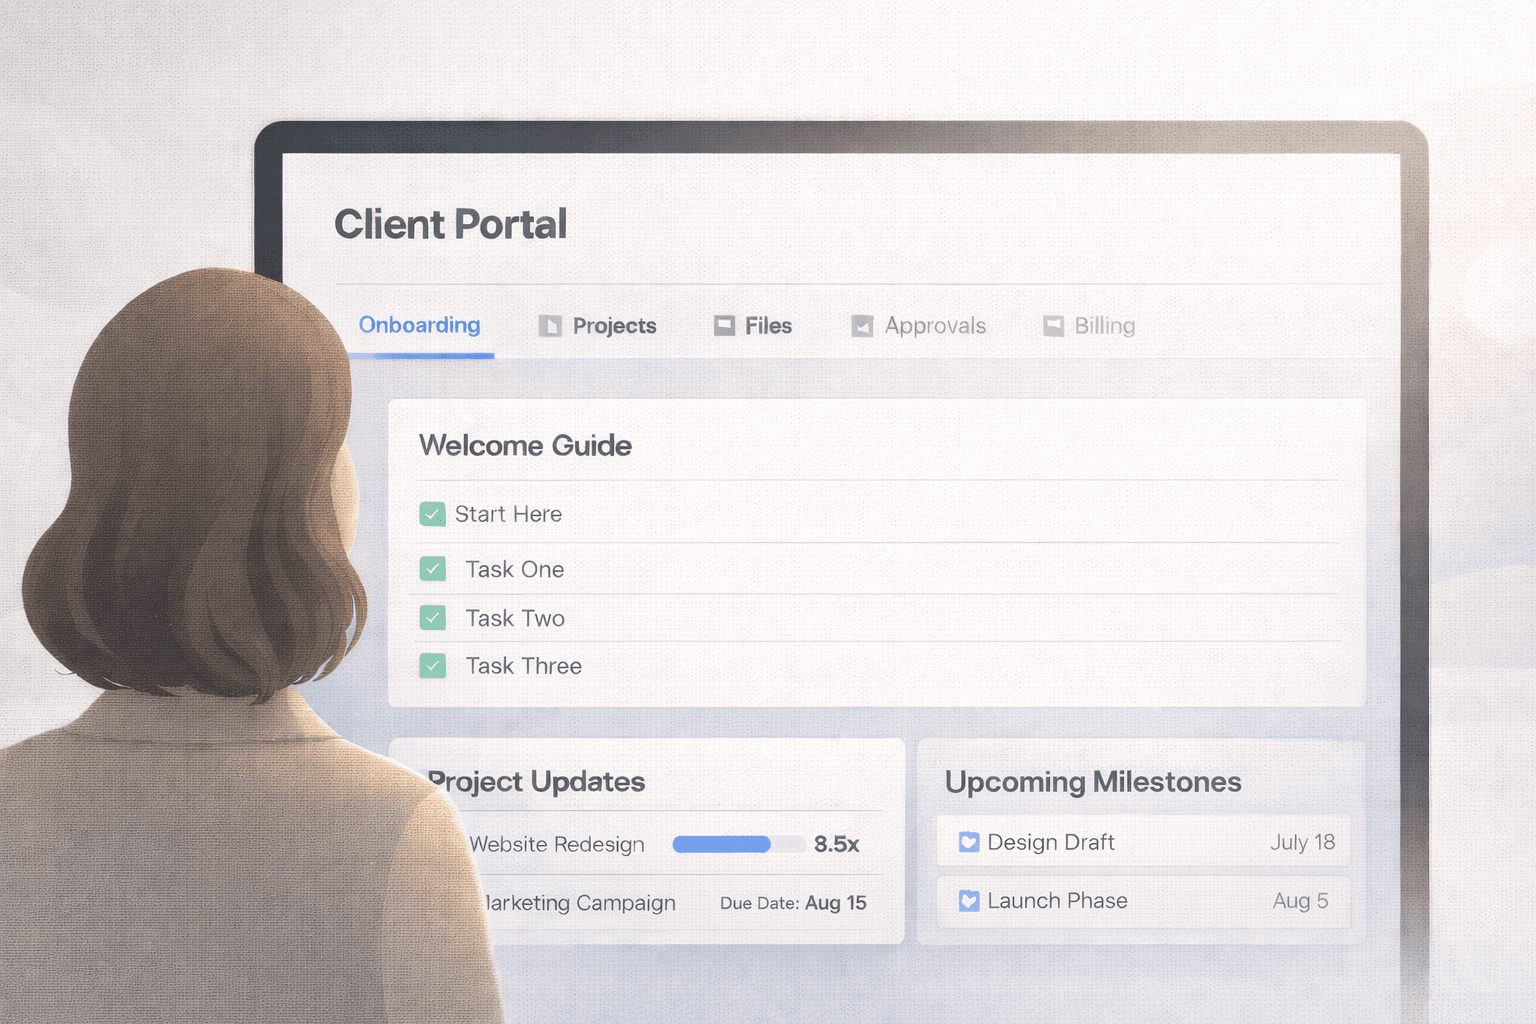Expand the Project Updates panel
Screen dimensions: 1536x1024
click(535, 782)
